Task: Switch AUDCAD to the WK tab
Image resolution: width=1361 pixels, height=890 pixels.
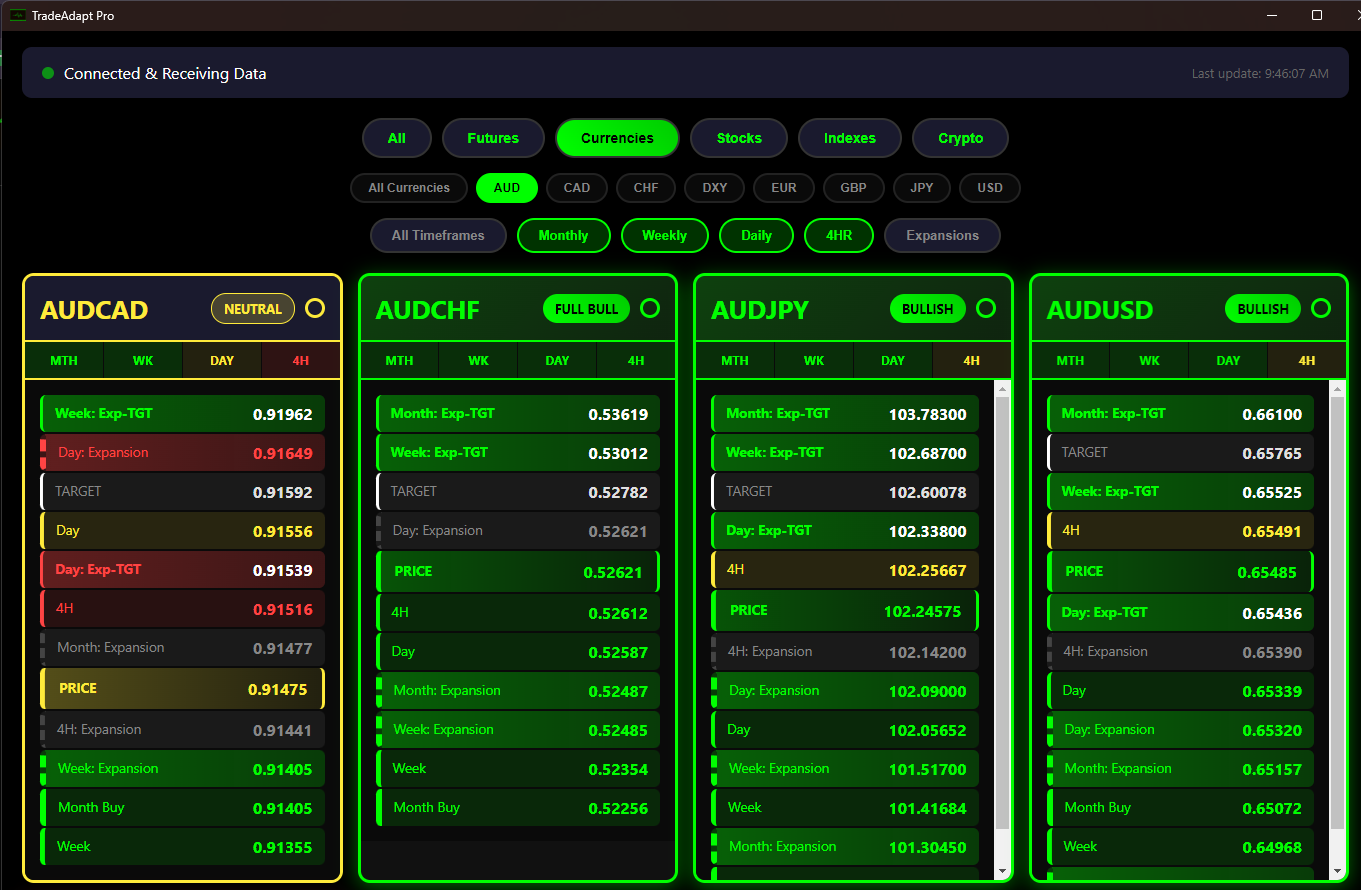Action: [142, 360]
